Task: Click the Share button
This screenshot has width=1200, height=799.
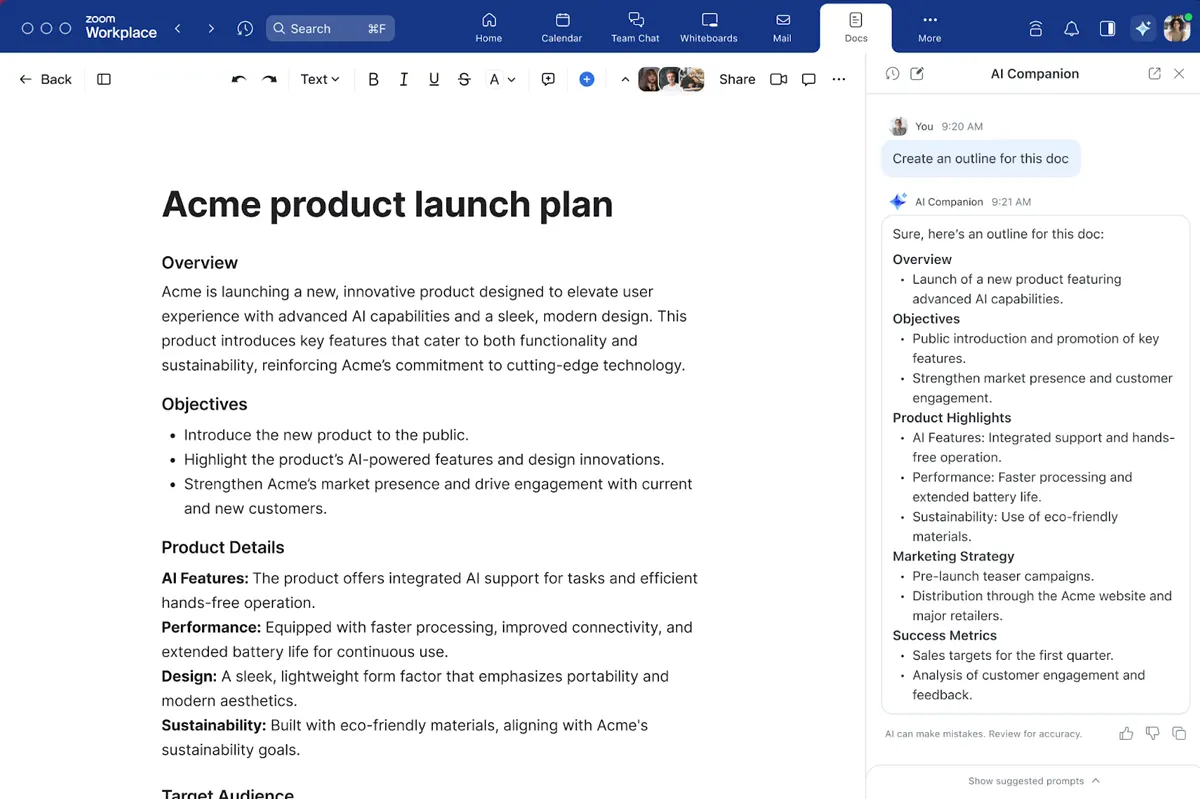Action: click(x=737, y=79)
